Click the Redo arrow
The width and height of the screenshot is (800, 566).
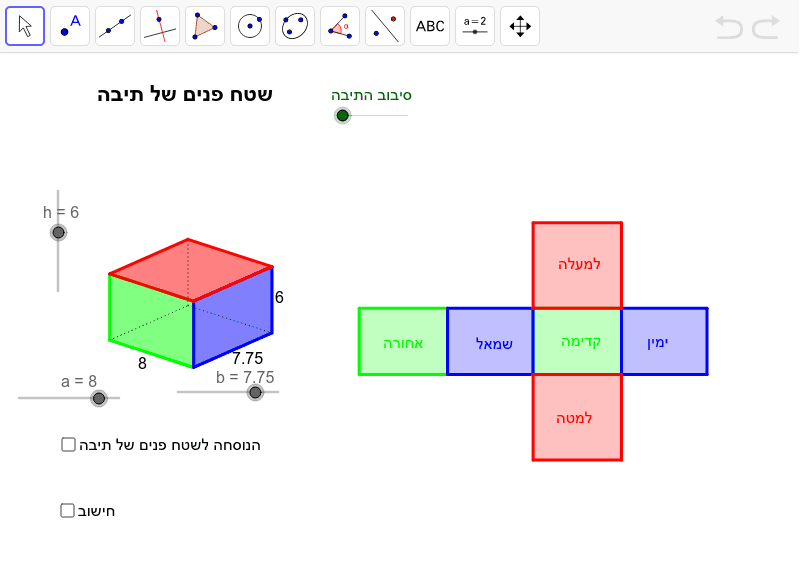tap(766, 27)
